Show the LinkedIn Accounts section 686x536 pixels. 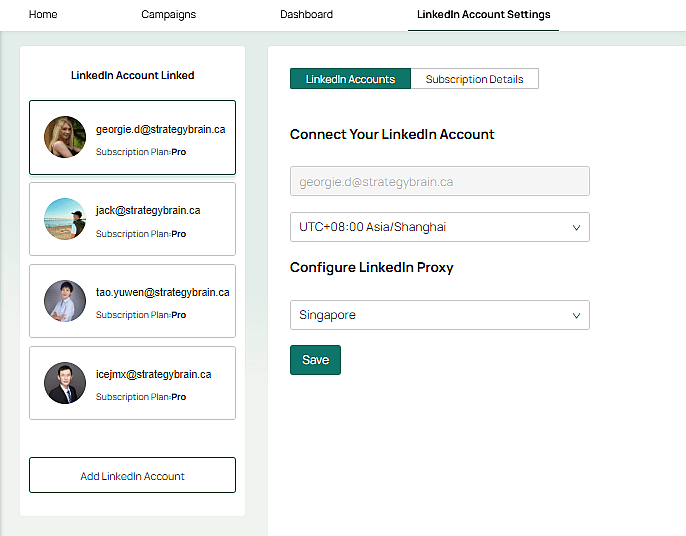[350, 79]
